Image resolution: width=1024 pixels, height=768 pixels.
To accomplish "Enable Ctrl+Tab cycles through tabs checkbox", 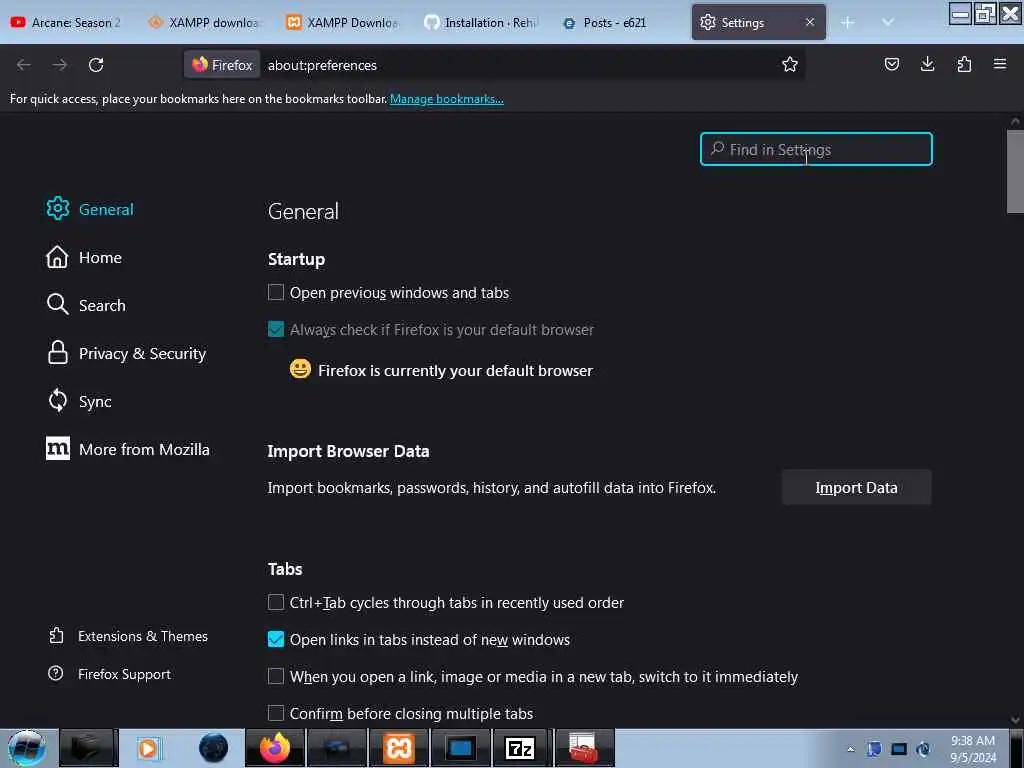I will coord(276,602).
